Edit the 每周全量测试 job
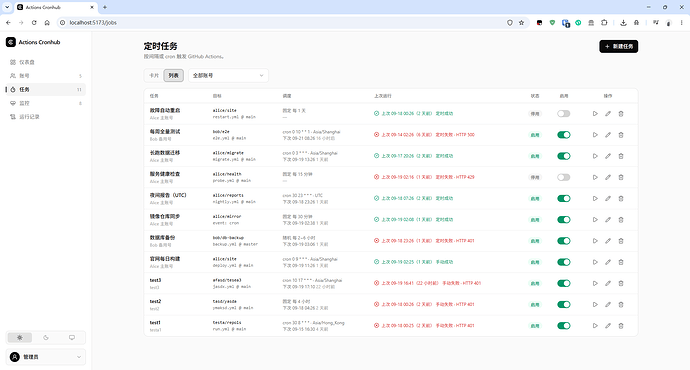The height and width of the screenshot is (370, 690). [x=608, y=135]
